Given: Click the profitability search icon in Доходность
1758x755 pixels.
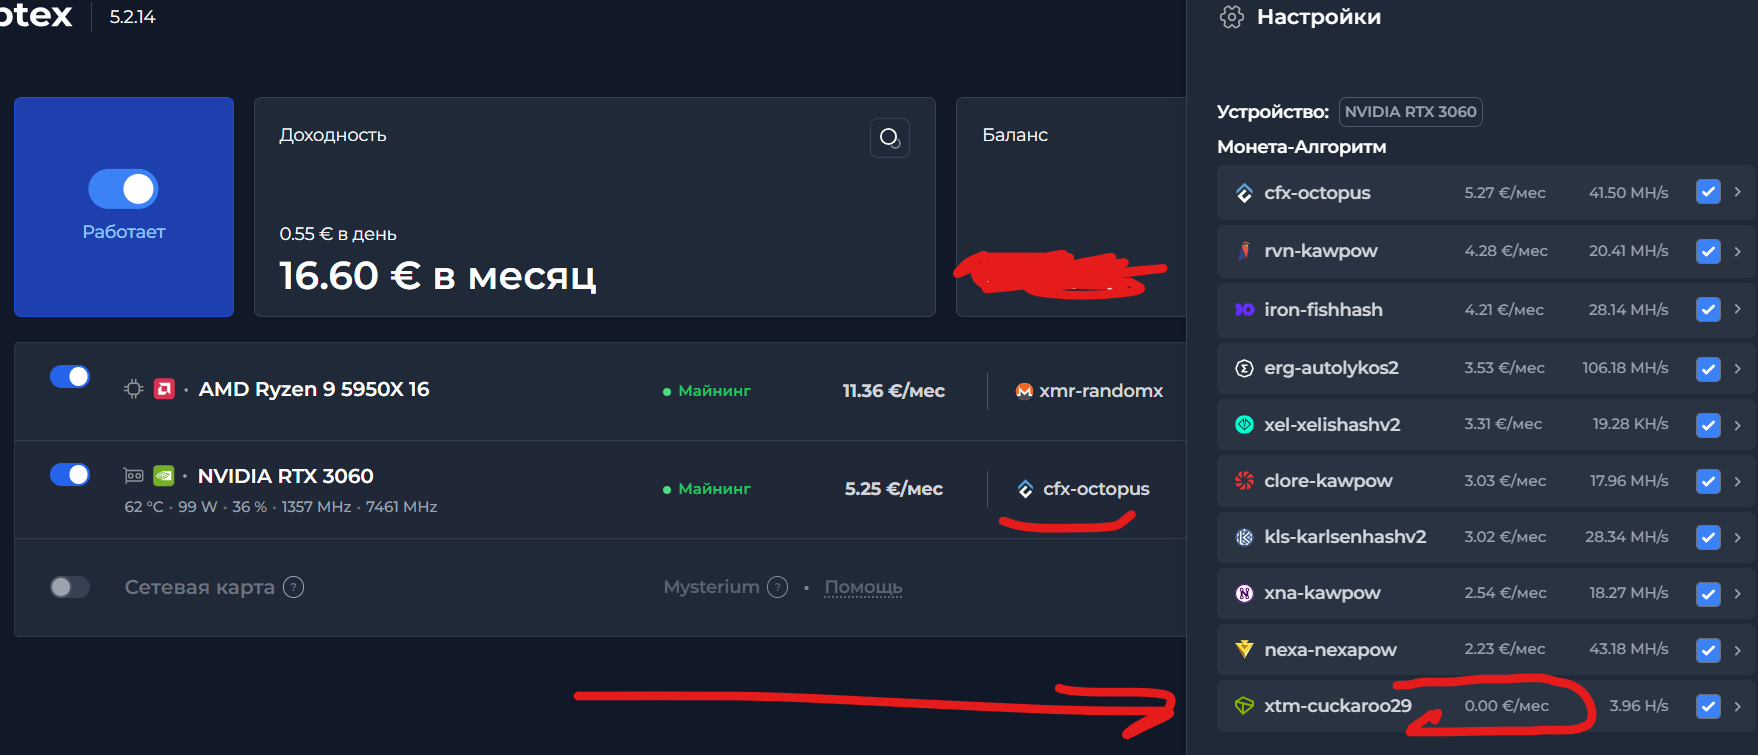Looking at the screenshot, I should [x=890, y=138].
